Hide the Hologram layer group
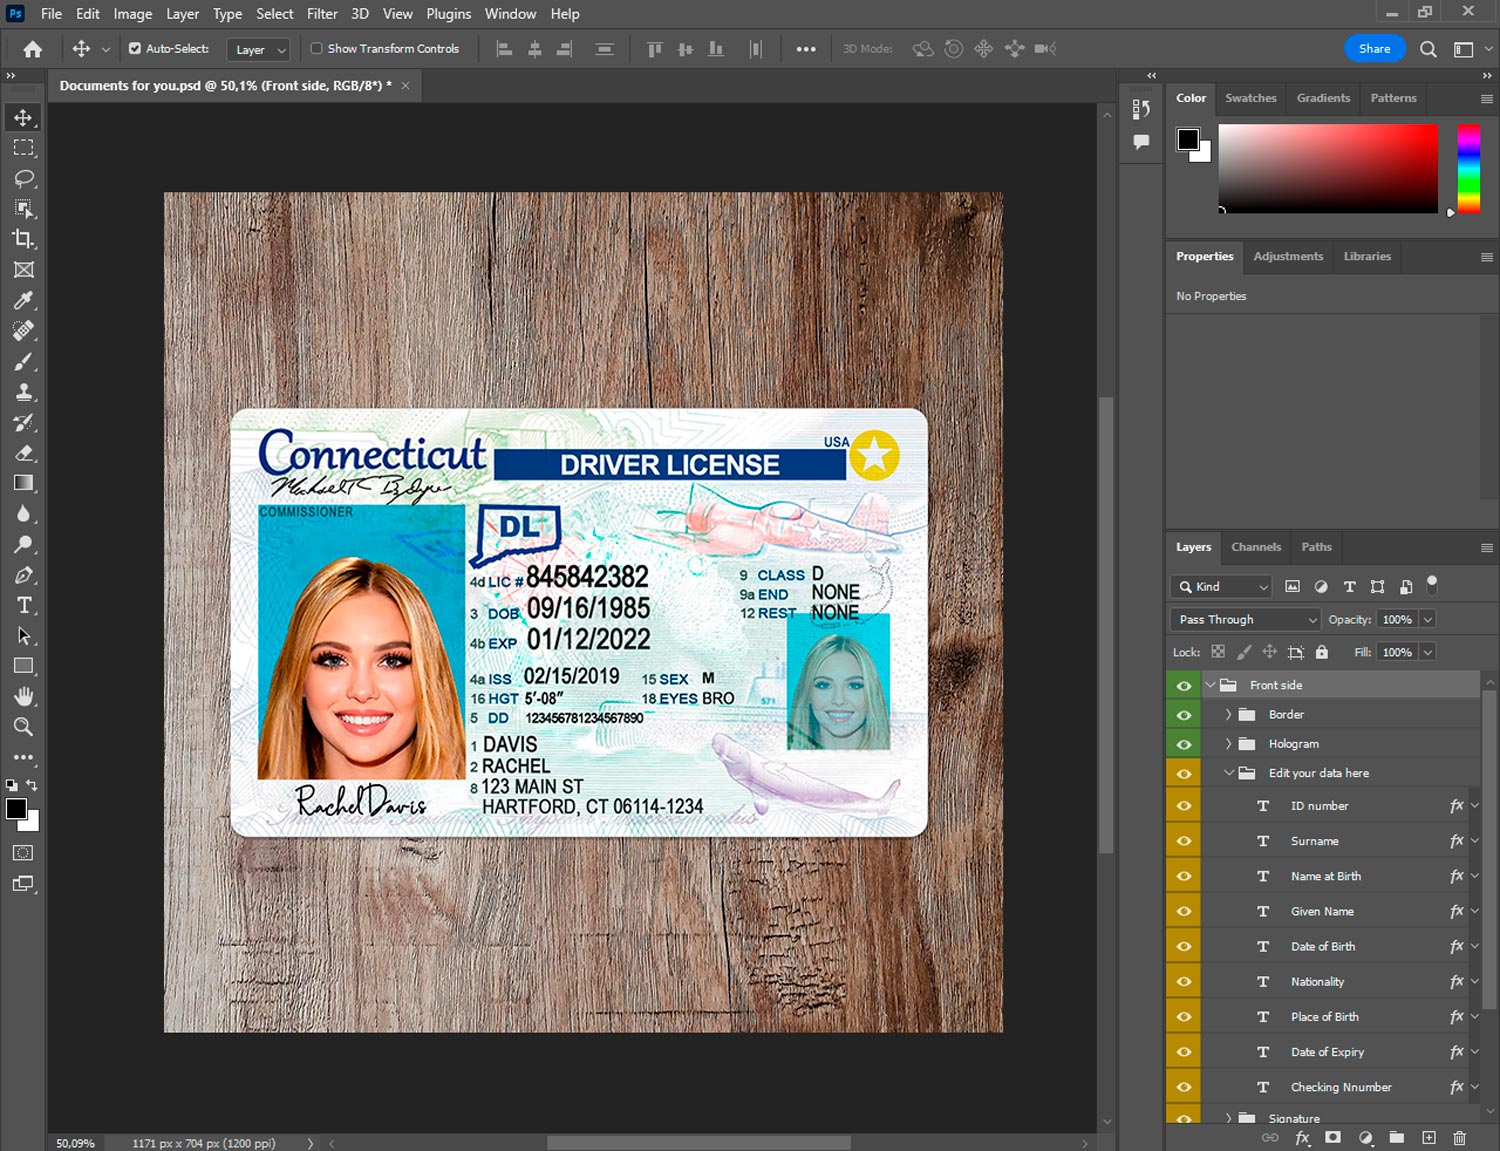The width and height of the screenshot is (1500, 1151). (1184, 744)
